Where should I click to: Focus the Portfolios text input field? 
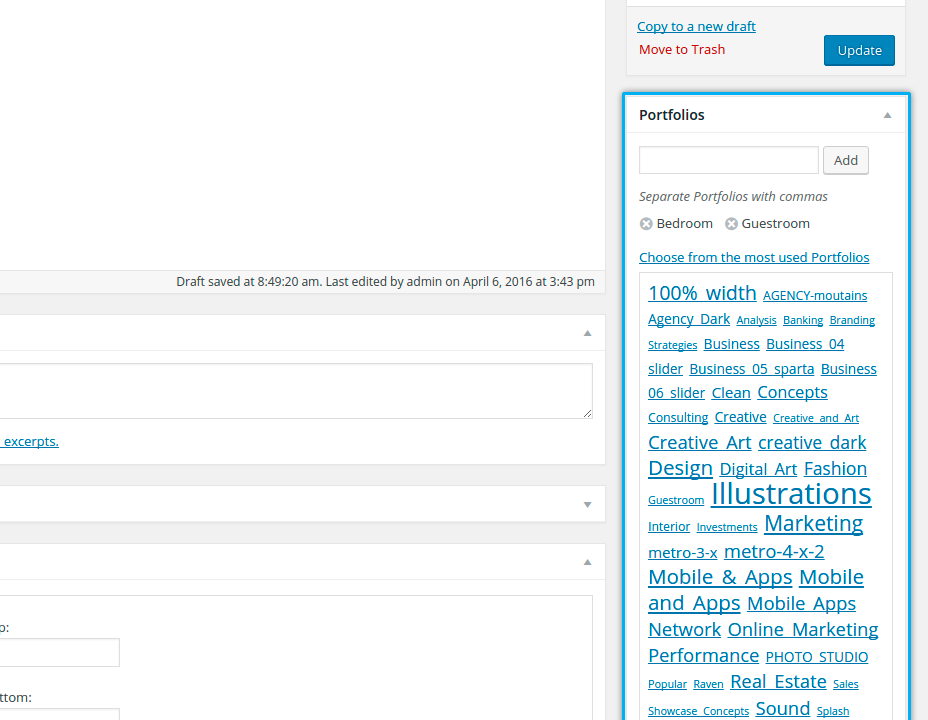(x=728, y=160)
